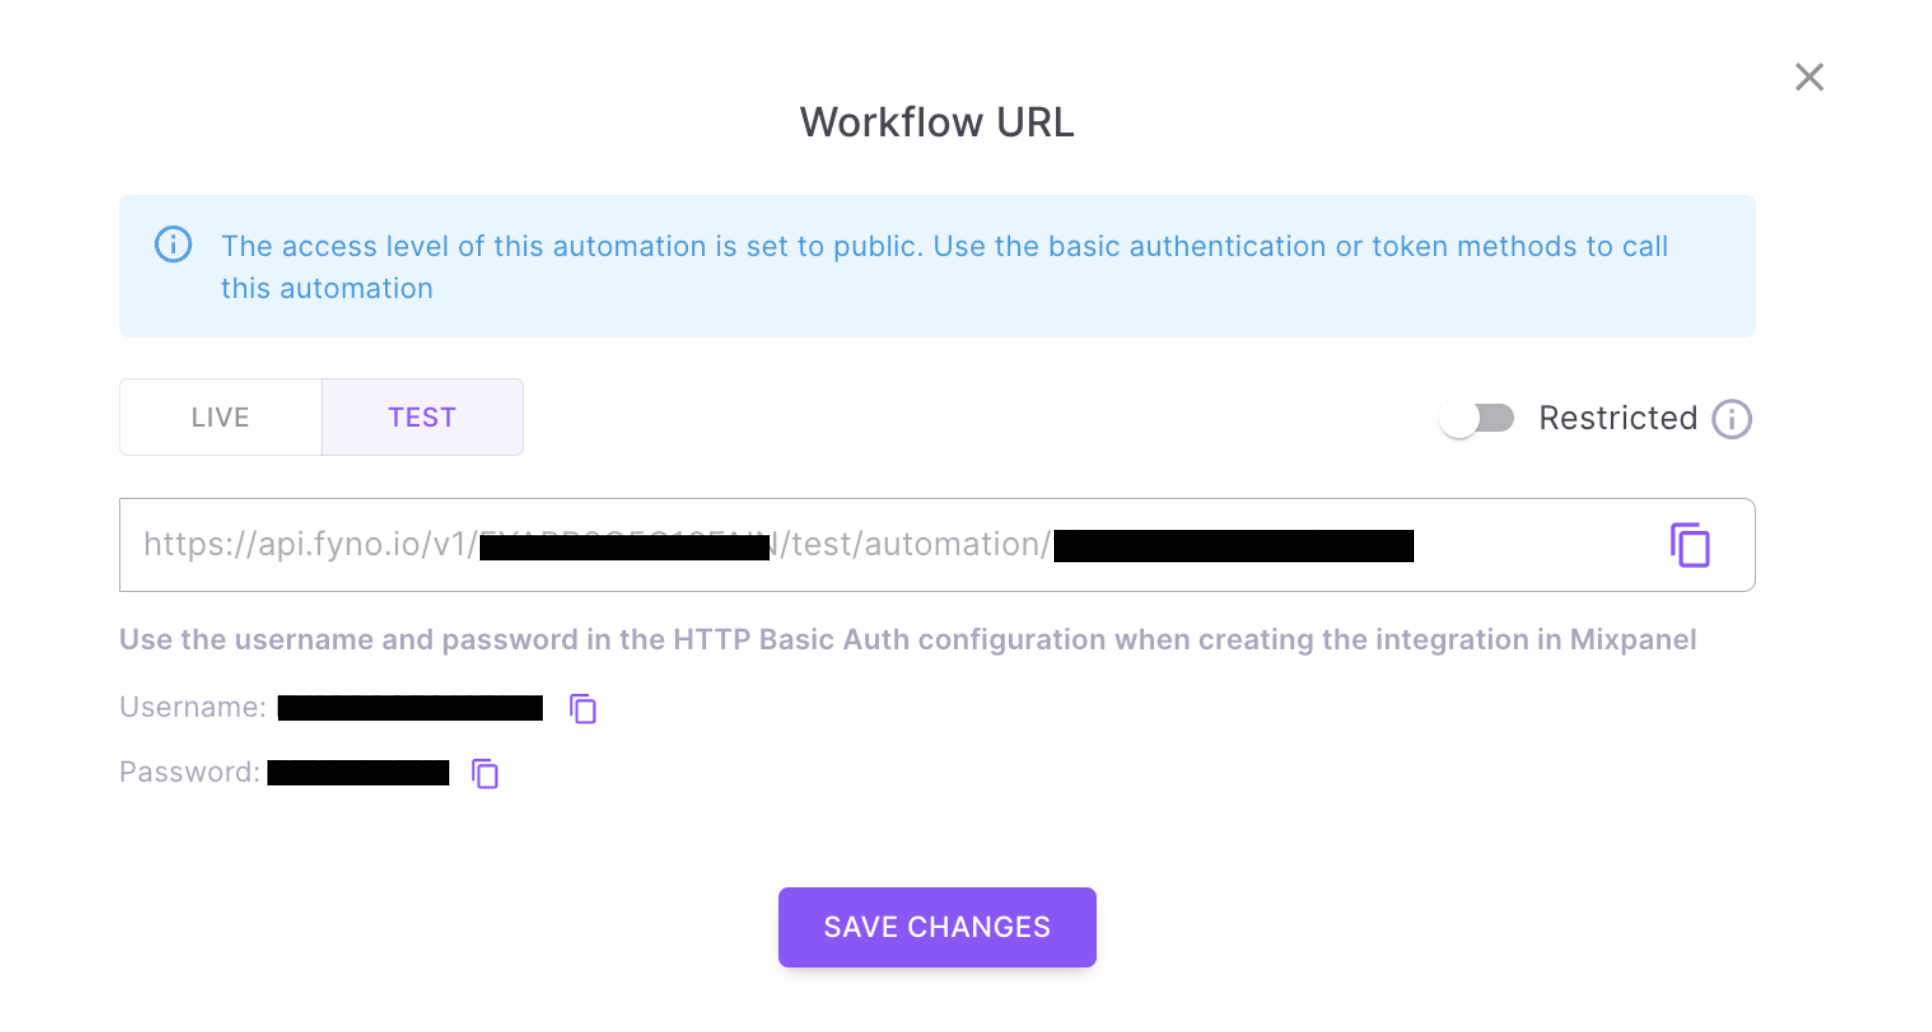Click the info icon beside Restricted
This screenshot has height=1032, width=1932.
click(1731, 419)
